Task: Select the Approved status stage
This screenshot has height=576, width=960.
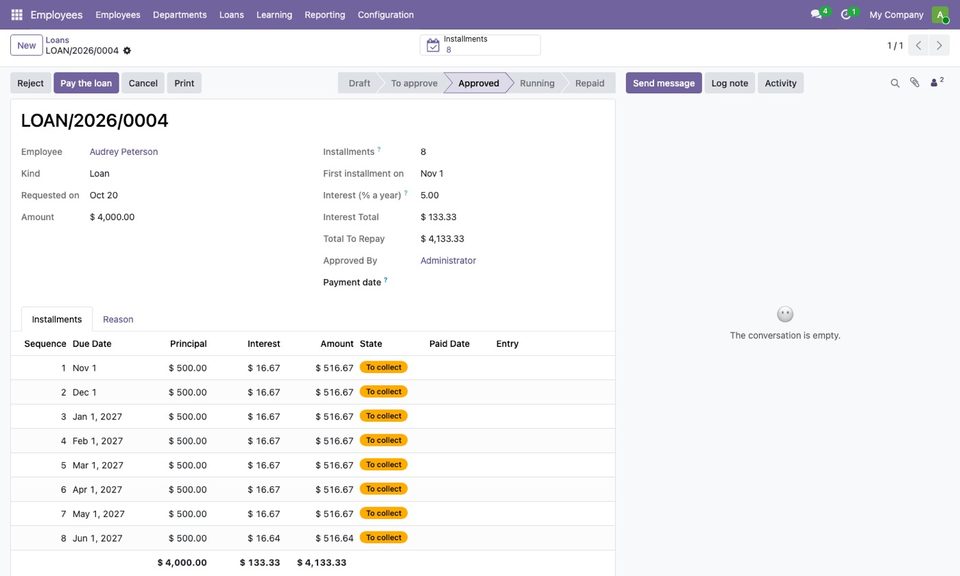Action: [x=479, y=83]
